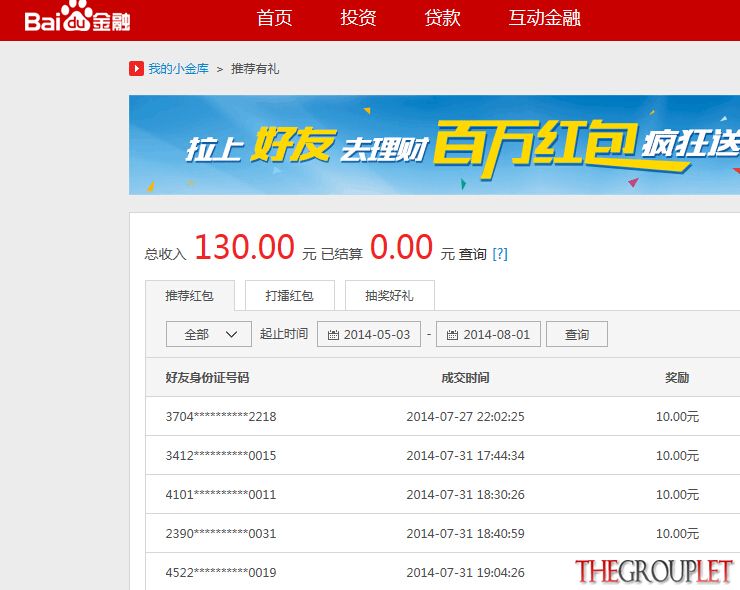Viewport: 740px width, 590px height.
Task: Open the 贷款 navigation item
Action: click(442, 18)
